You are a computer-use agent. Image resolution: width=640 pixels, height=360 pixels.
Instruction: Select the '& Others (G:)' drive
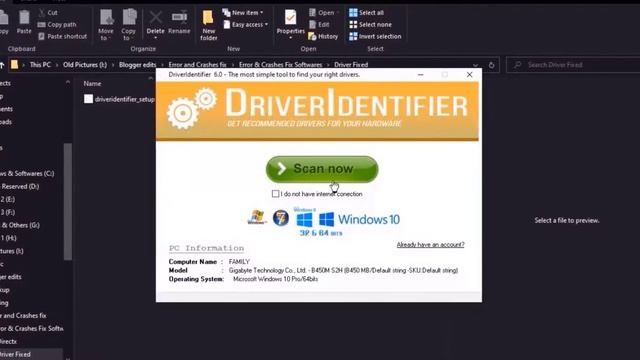(x=20, y=225)
